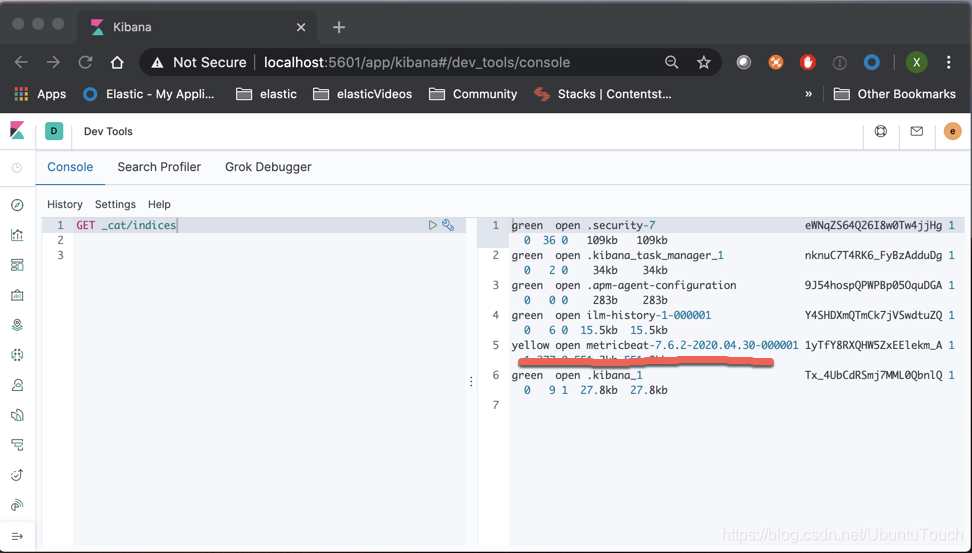Screen dimensions: 972x553
Task: Open the 'Stacks | Contentst...' bookmark
Action: tap(603, 94)
